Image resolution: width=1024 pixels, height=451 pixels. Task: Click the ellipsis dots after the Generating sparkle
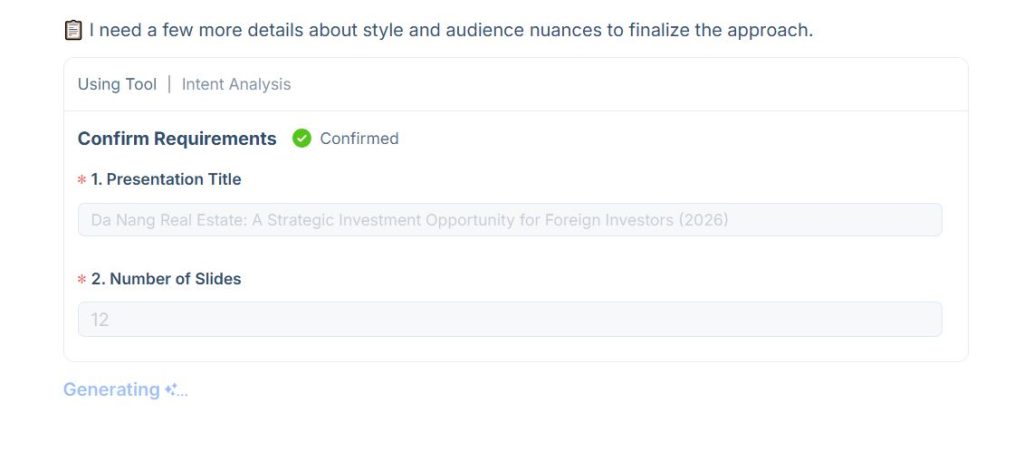coord(183,393)
